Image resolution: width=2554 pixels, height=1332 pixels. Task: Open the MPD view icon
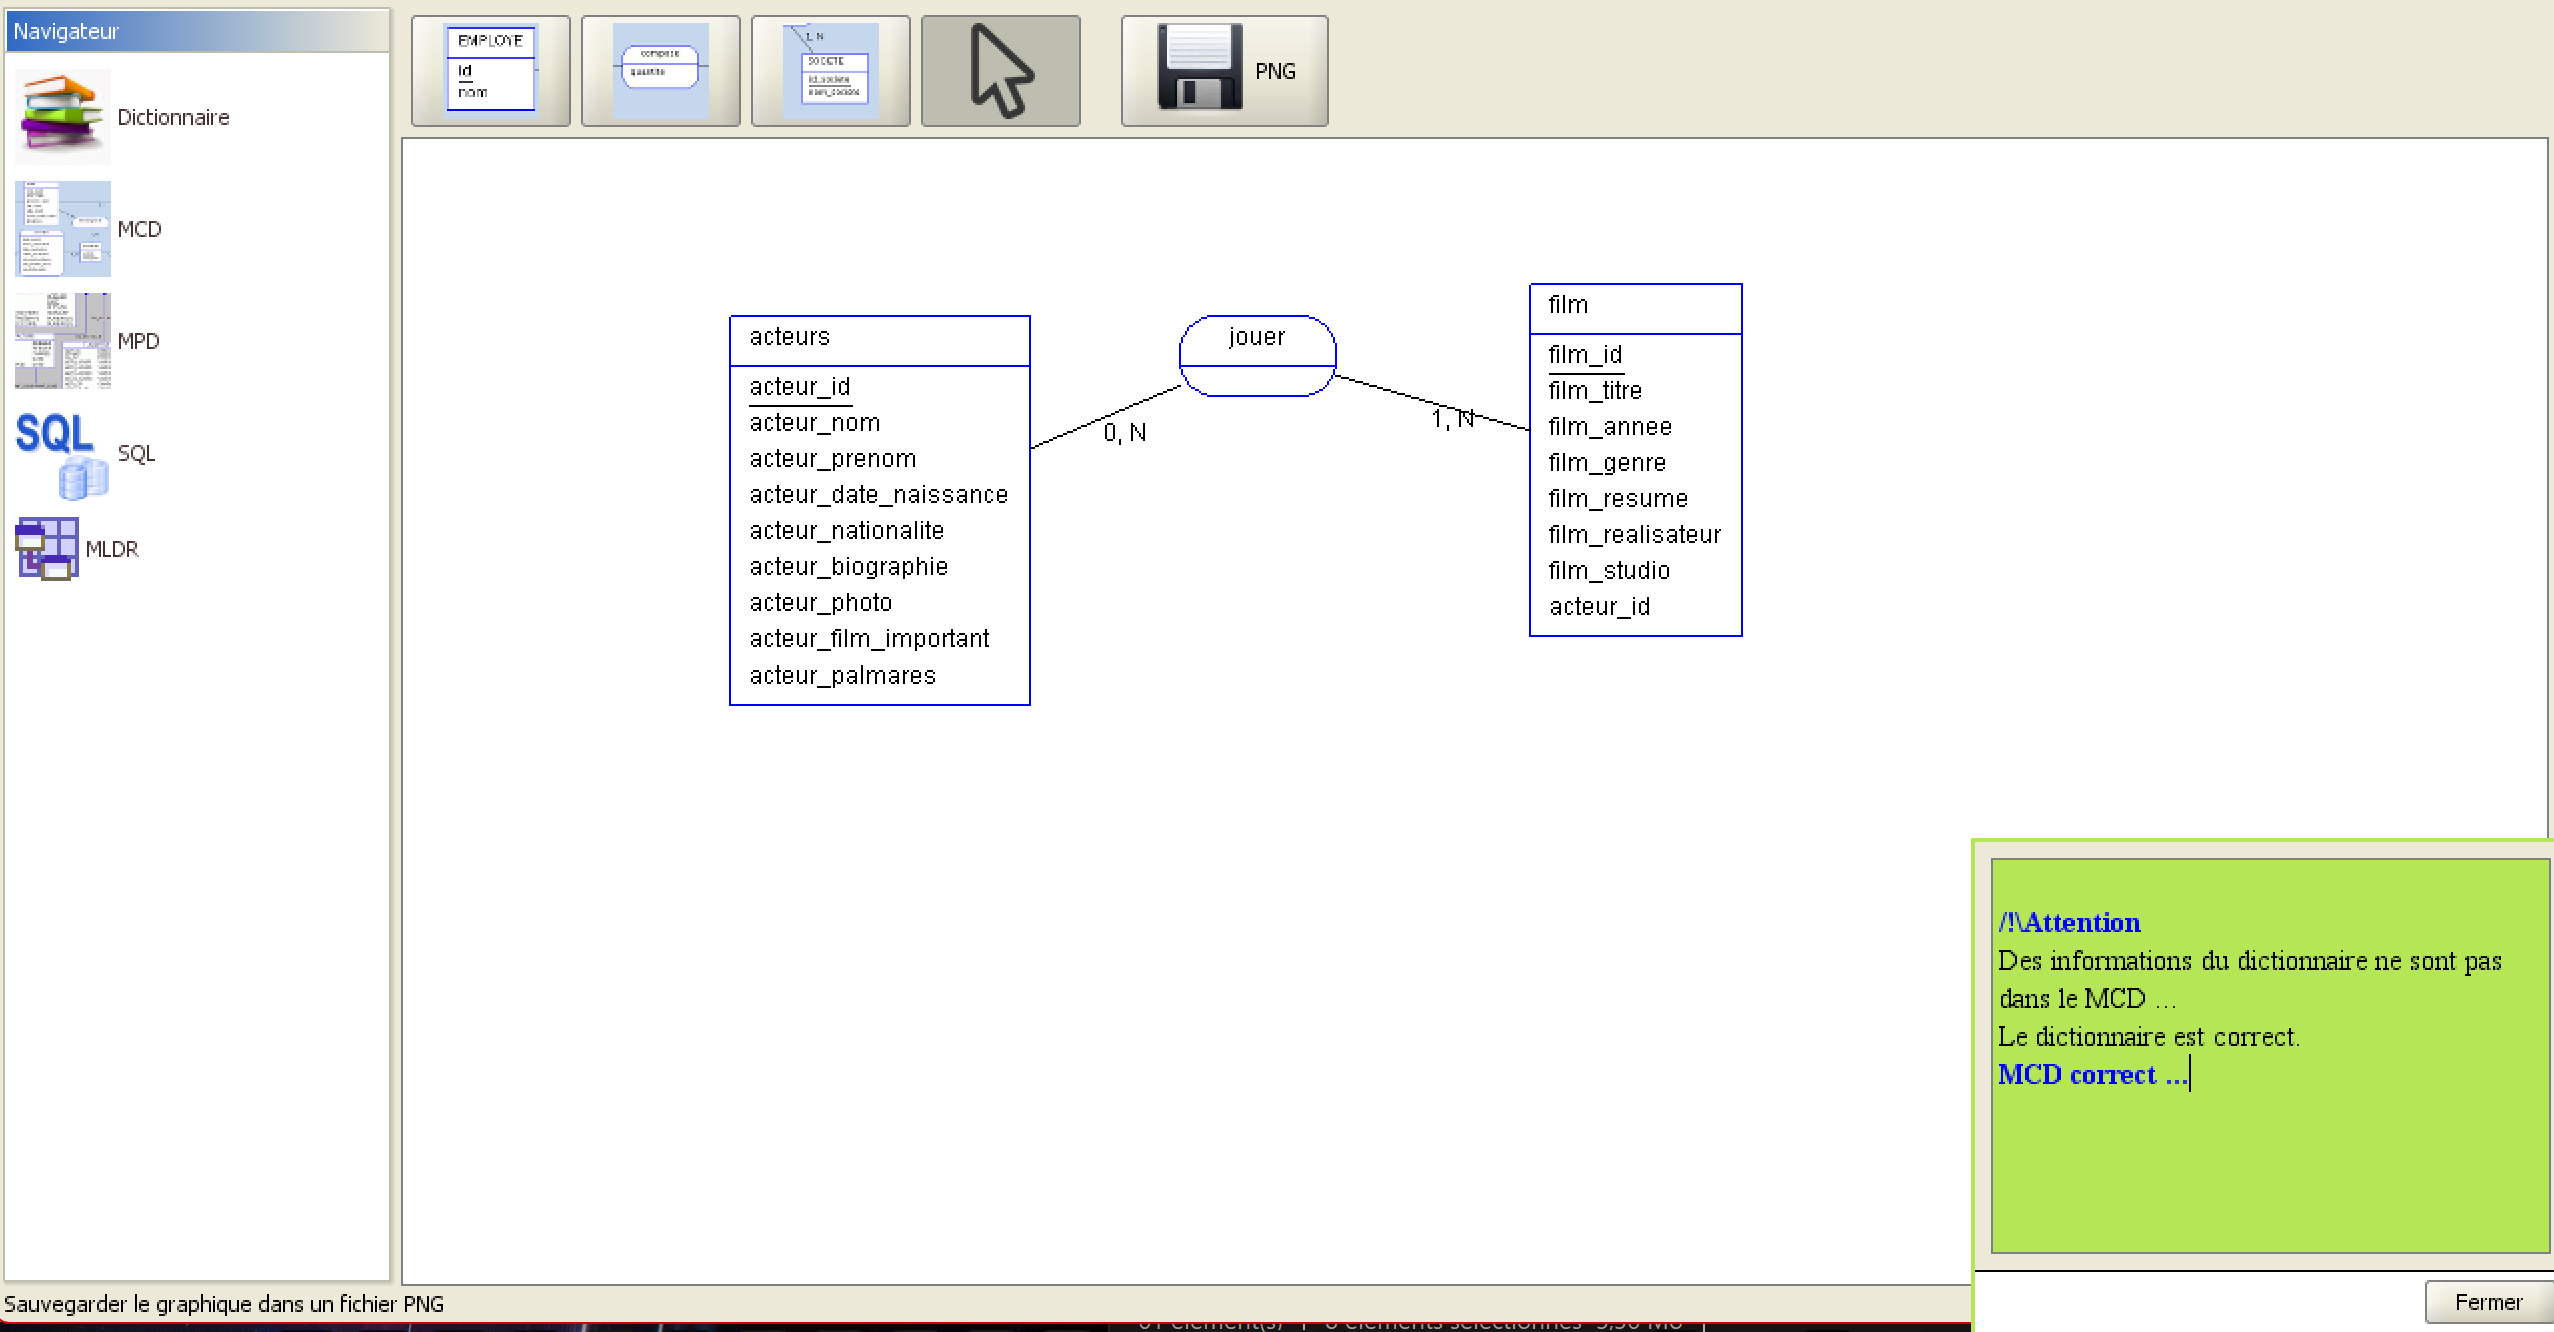pos(63,341)
